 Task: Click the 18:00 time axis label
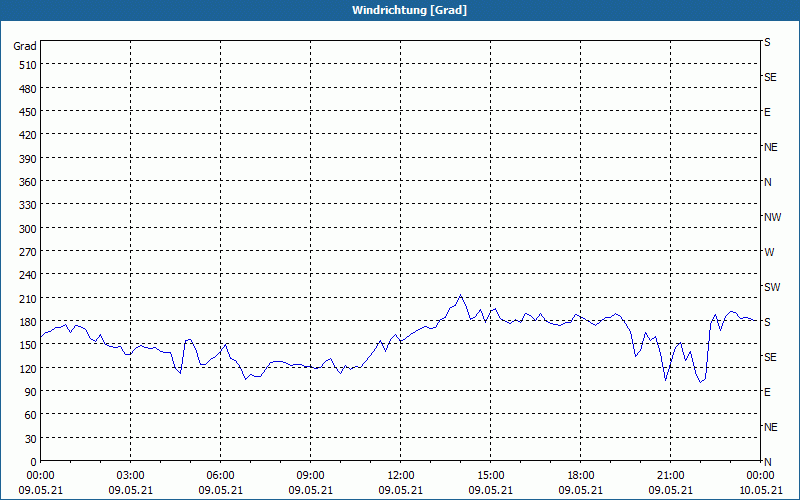pos(581,476)
